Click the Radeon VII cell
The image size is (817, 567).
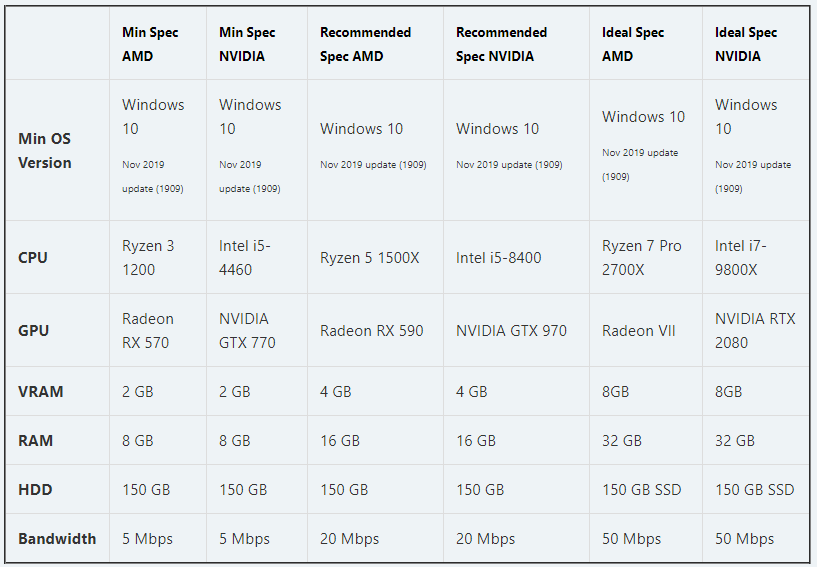point(638,331)
